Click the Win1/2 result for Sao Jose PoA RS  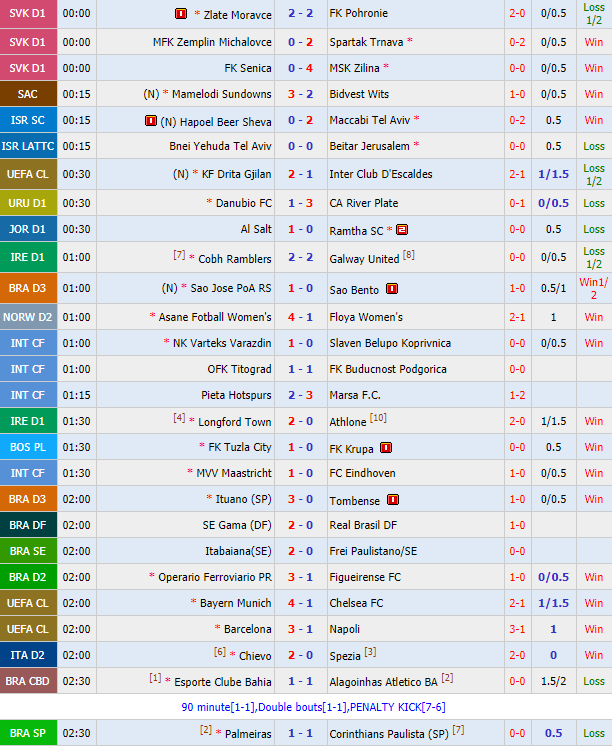593,288
